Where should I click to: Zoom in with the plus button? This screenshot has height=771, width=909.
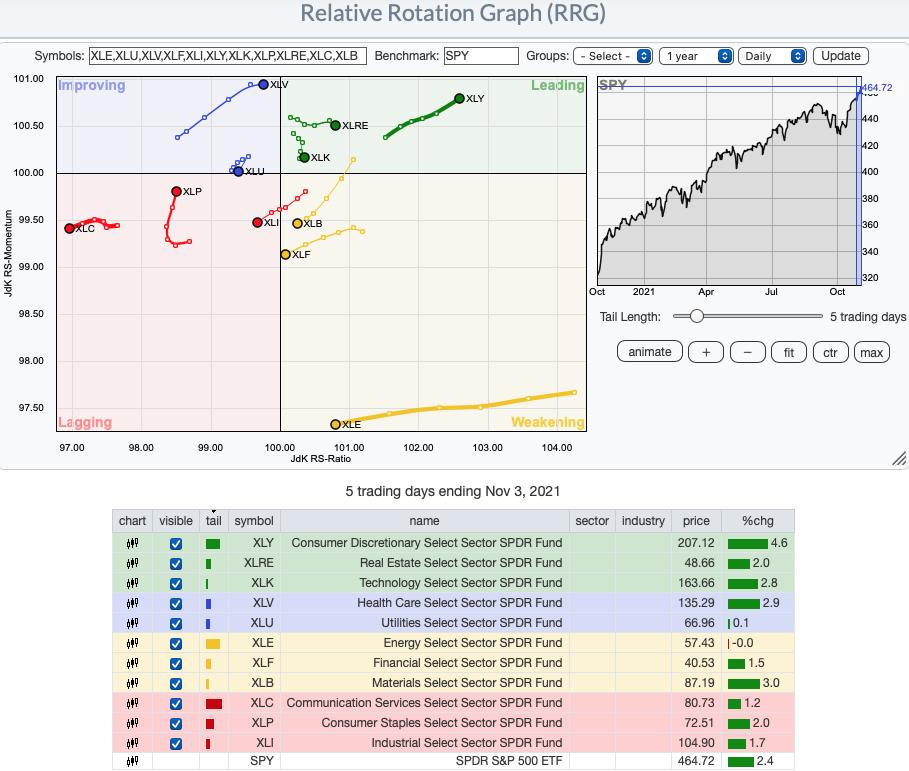coord(706,352)
